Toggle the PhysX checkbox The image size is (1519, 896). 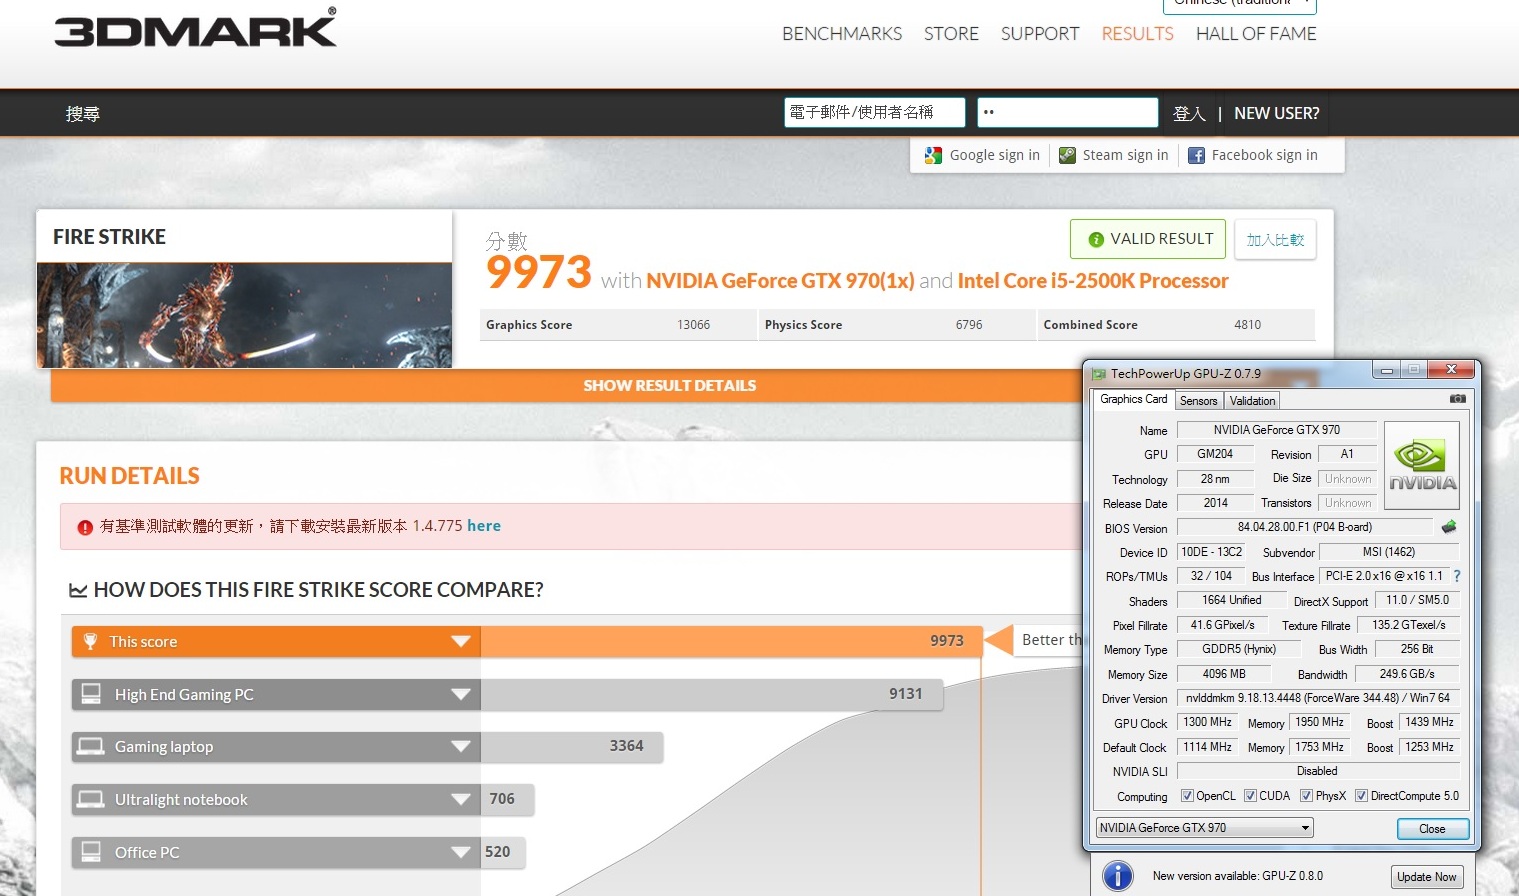pos(1306,796)
